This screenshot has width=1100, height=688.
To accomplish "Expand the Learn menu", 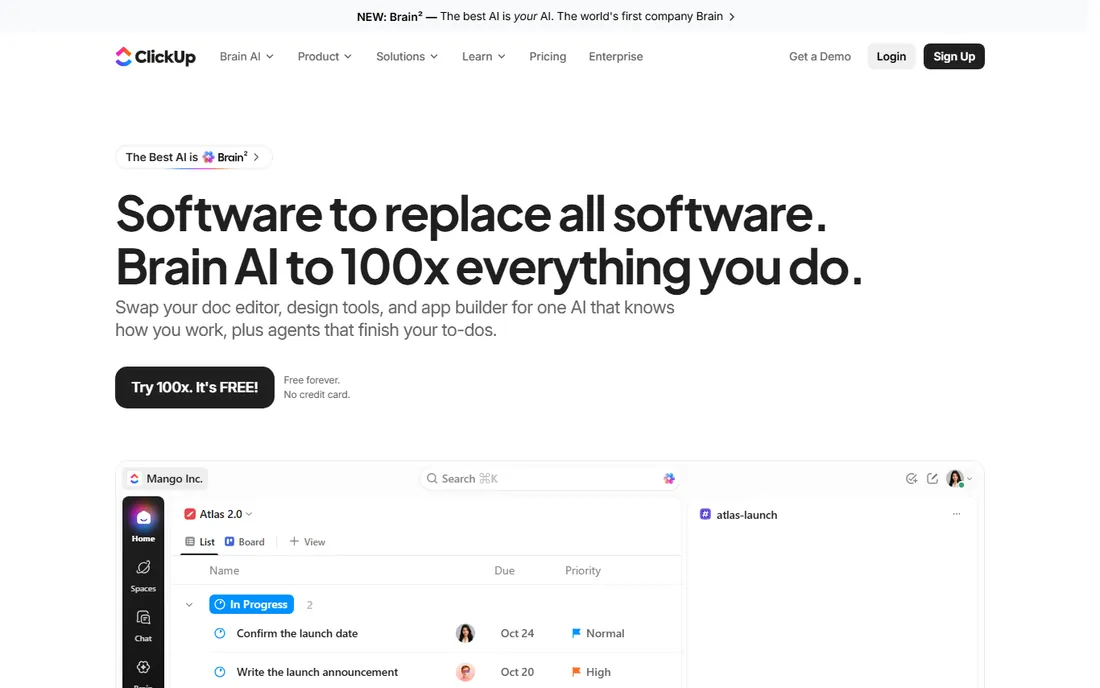I will (483, 56).
